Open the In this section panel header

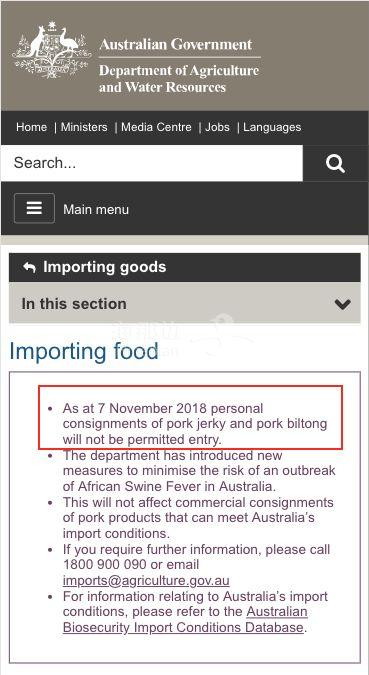click(185, 303)
